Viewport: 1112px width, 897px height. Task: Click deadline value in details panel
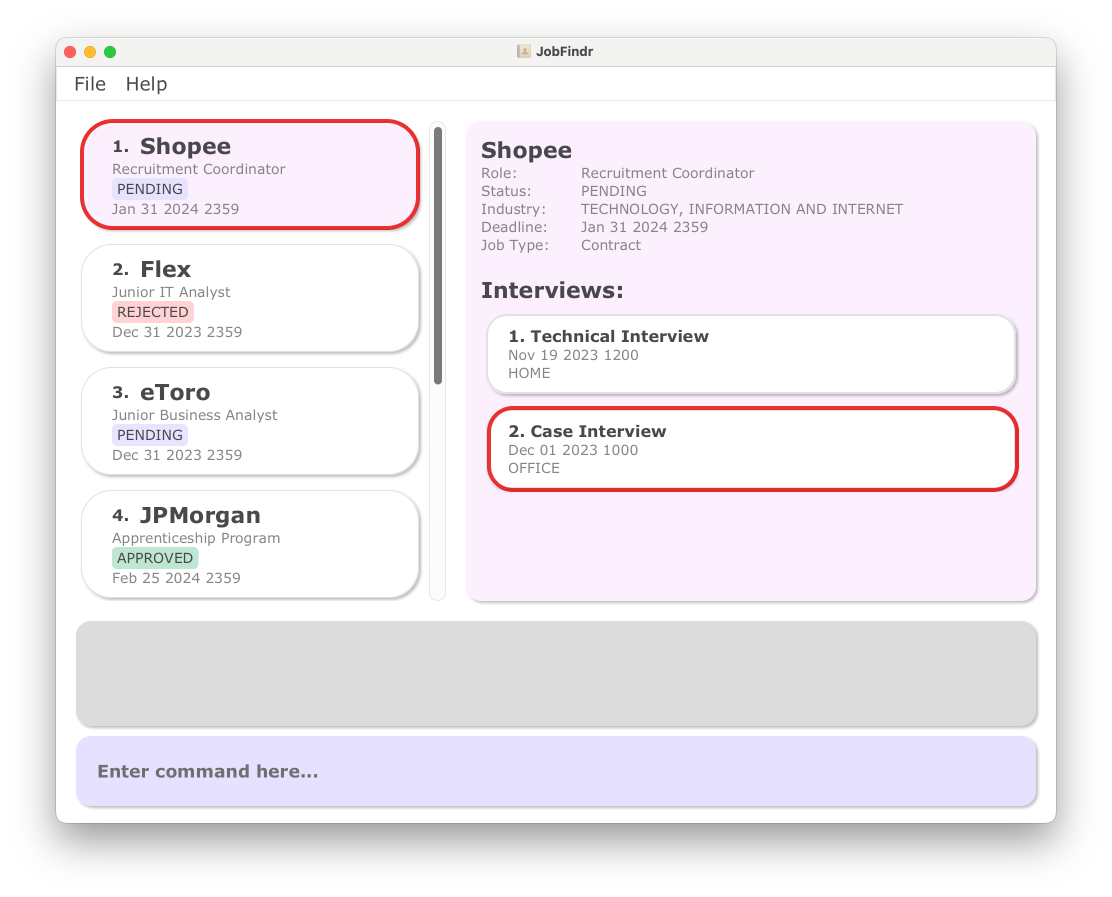click(x=644, y=227)
